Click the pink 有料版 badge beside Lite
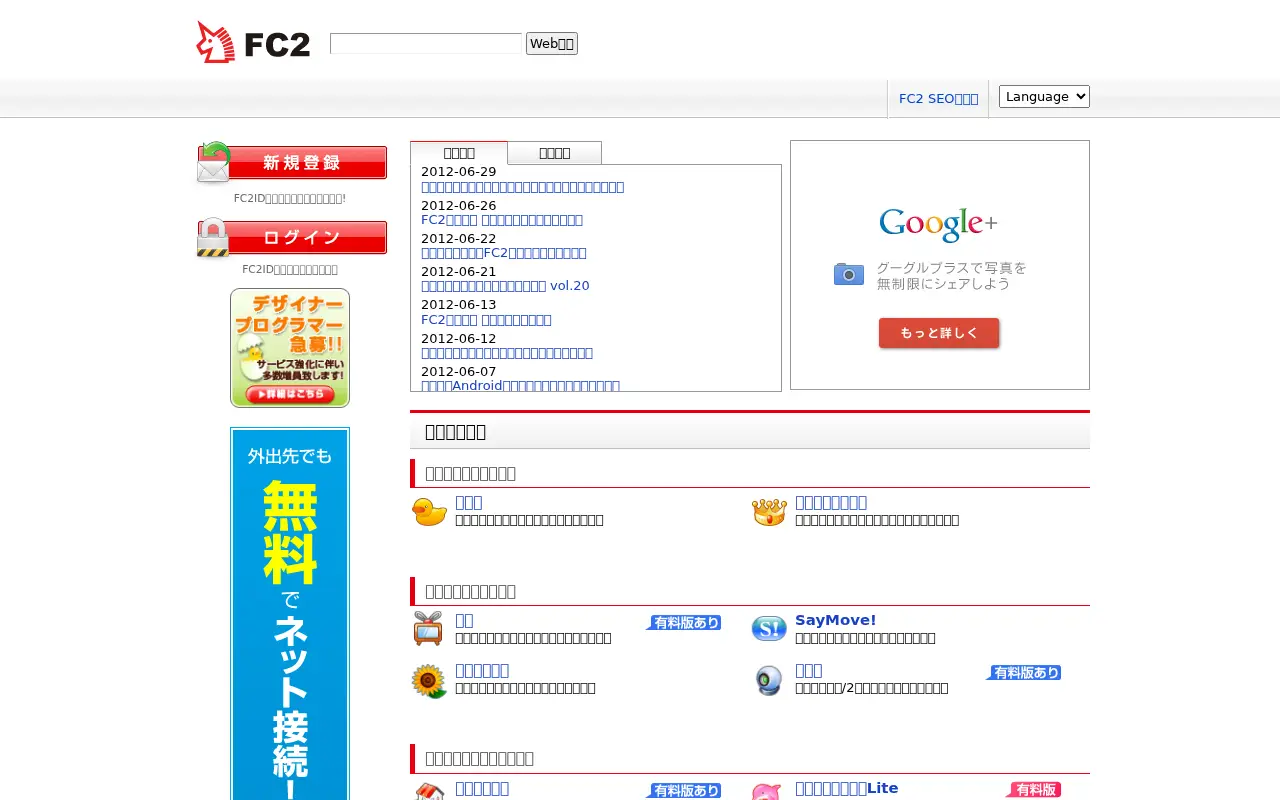The image size is (1280, 800). [x=1033, y=790]
